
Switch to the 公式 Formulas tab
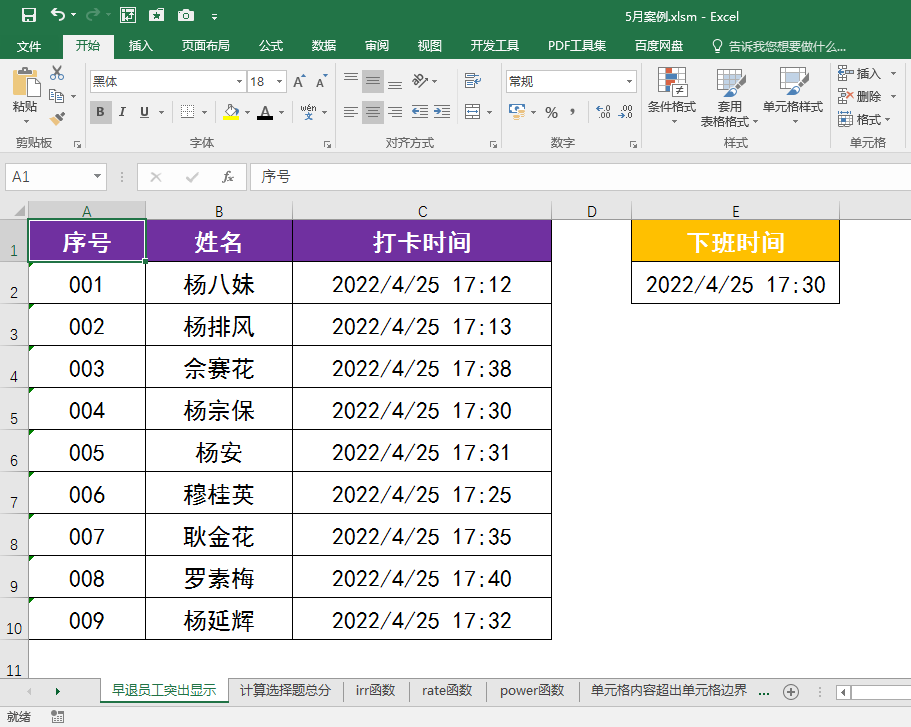point(271,46)
